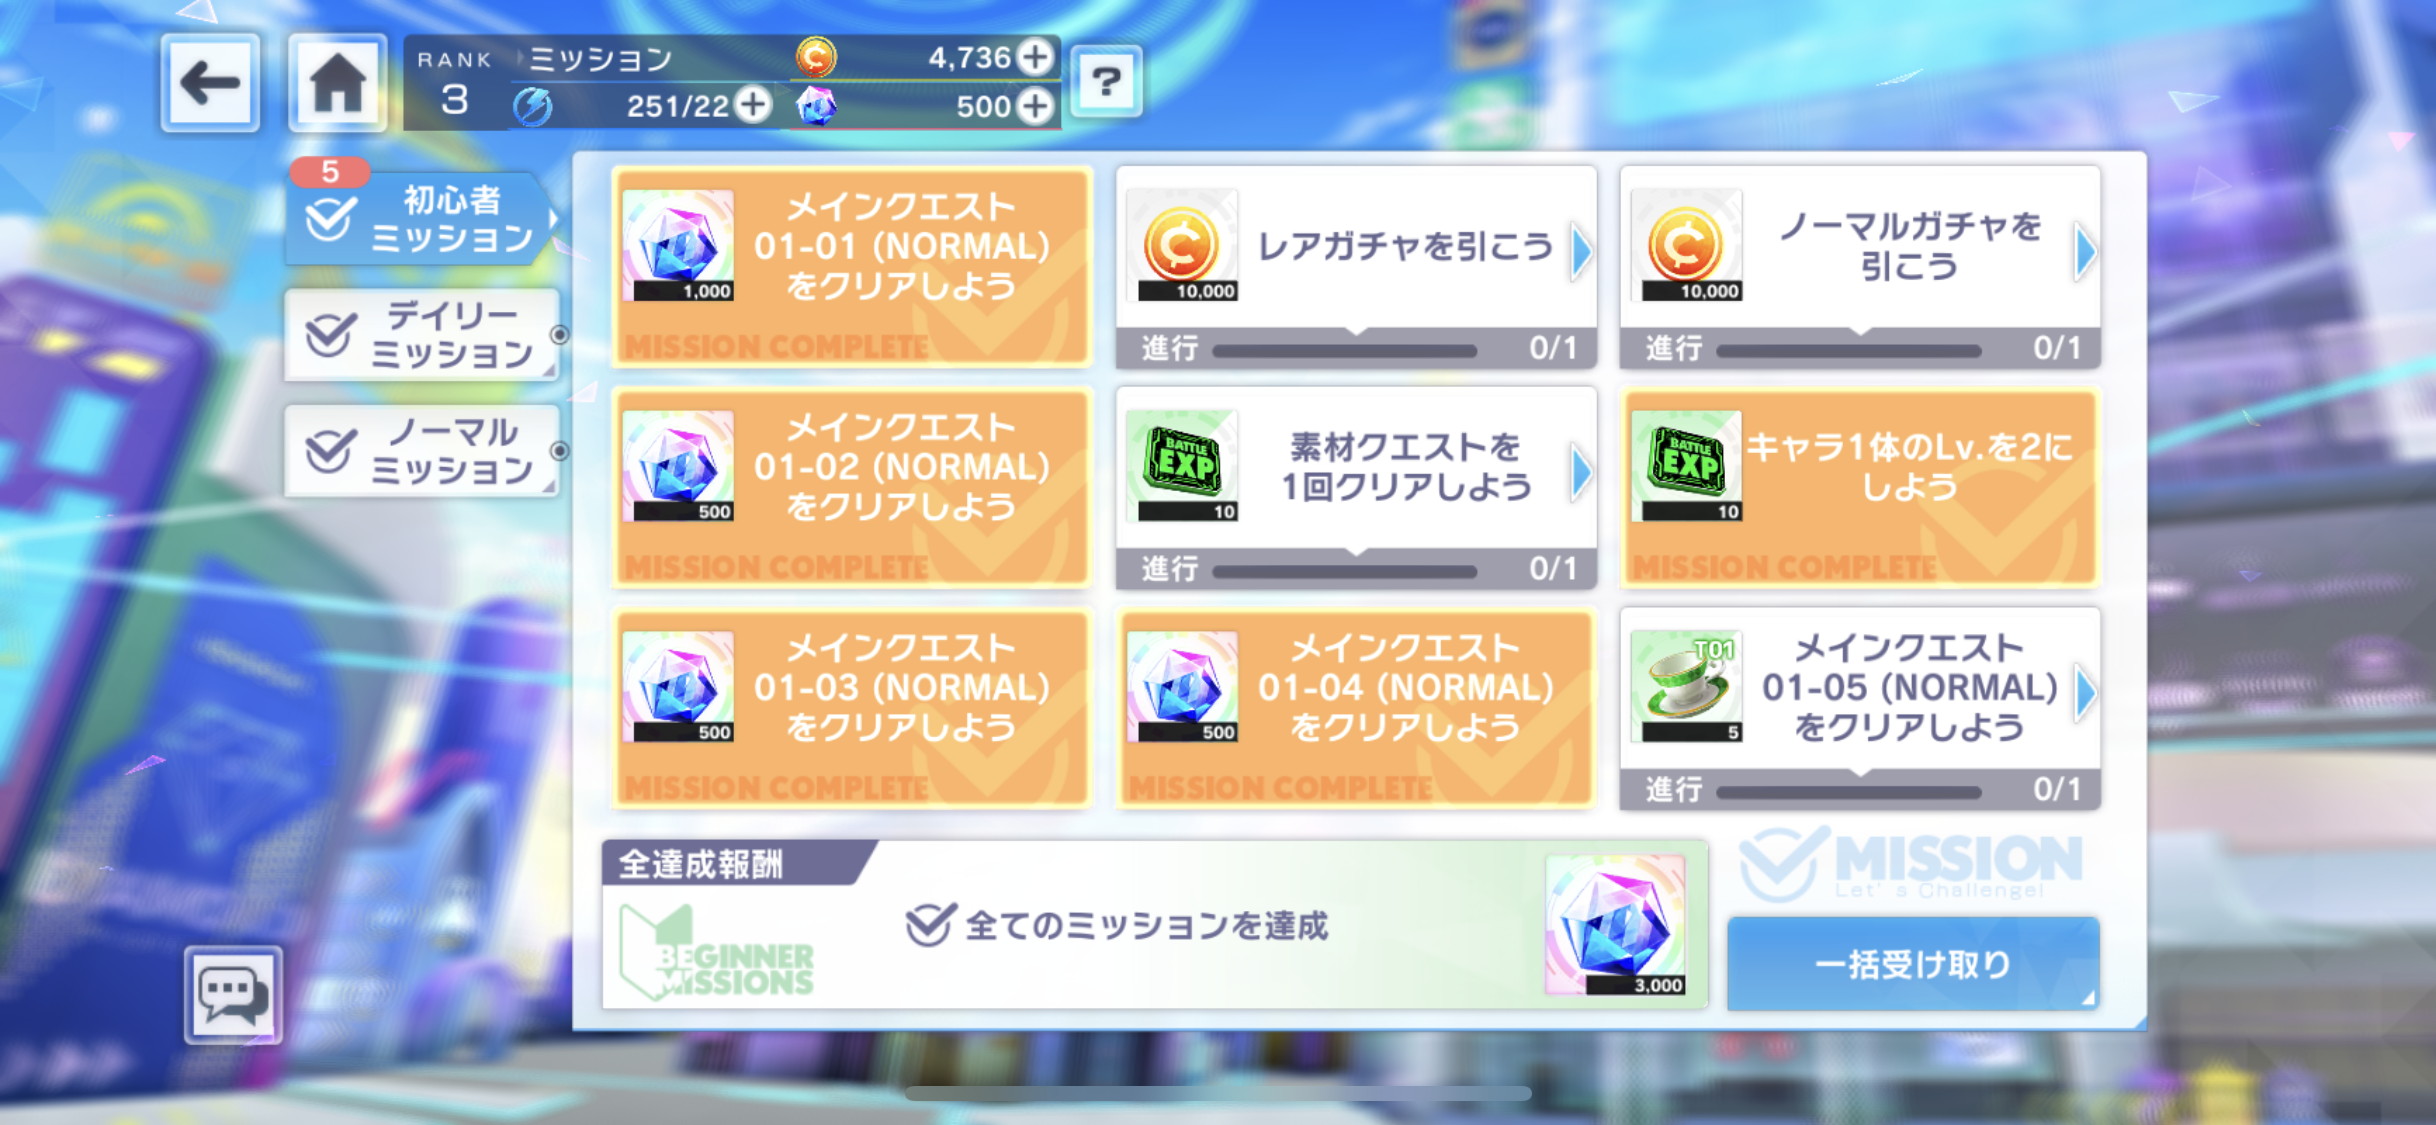
Task: Open help via question mark icon
Action: pyautogui.click(x=1106, y=82)
